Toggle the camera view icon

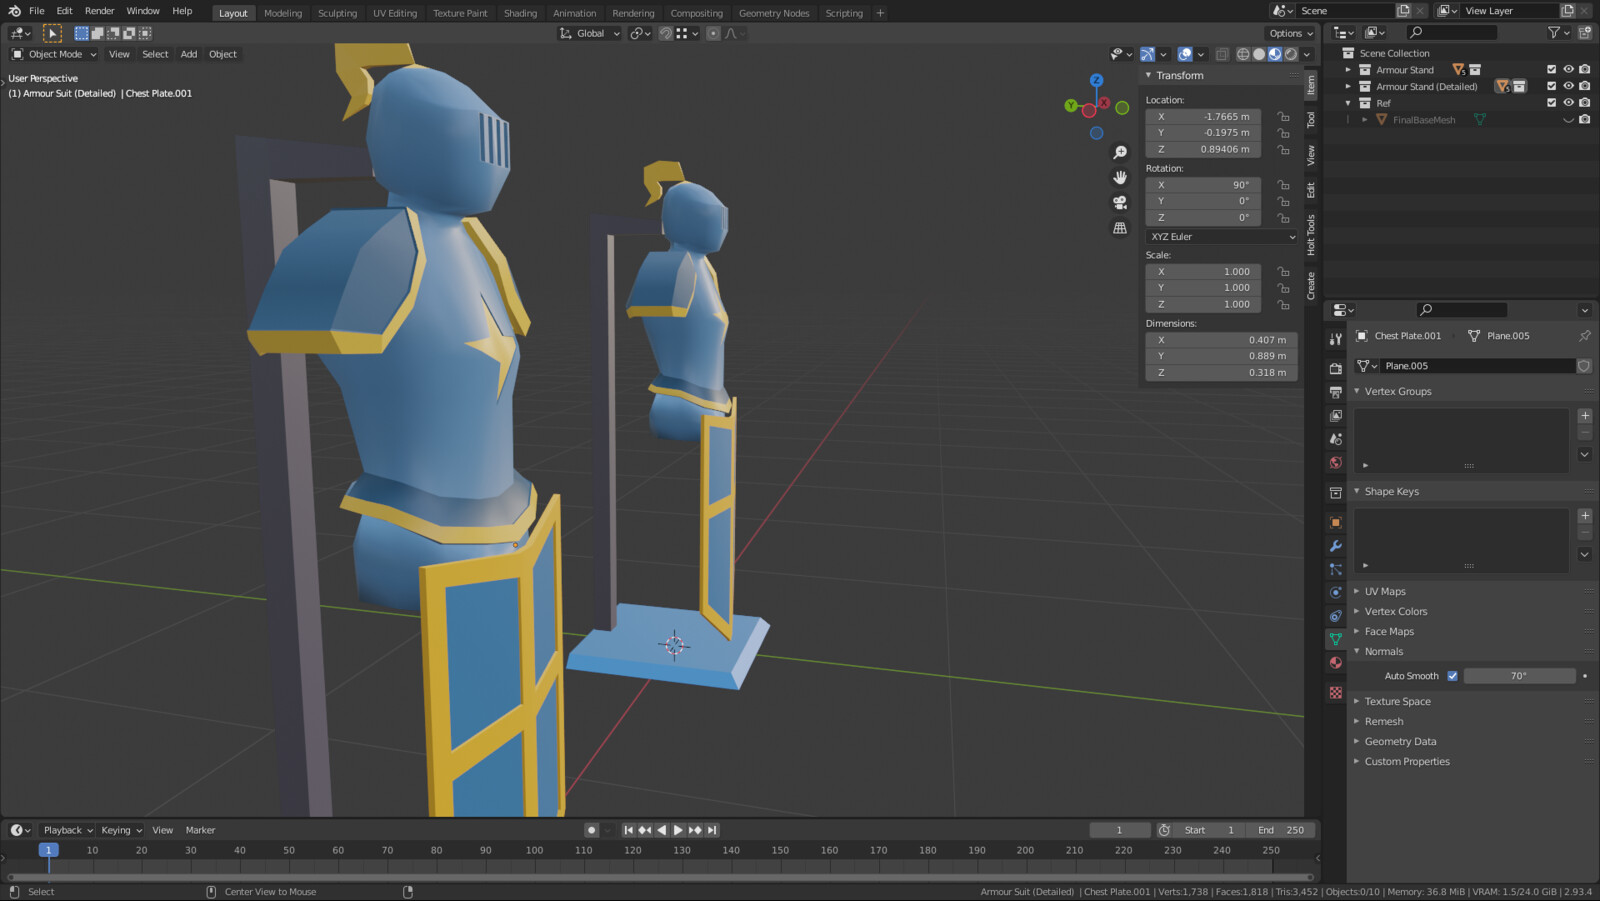click(1120, 202)
